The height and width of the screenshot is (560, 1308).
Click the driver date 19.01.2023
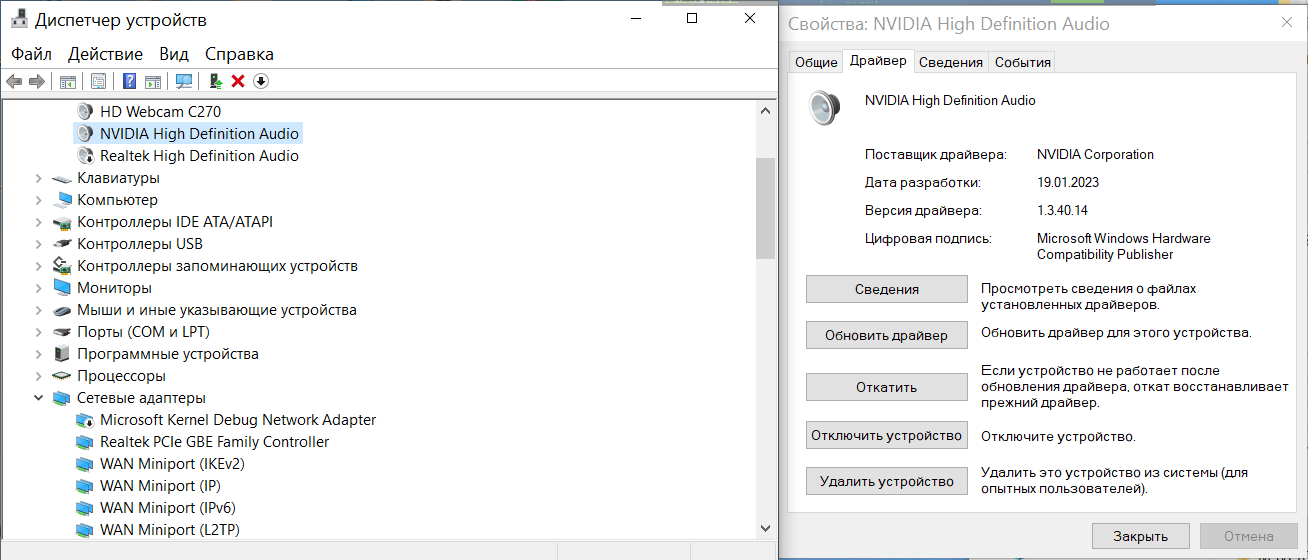pyautogui.click(x=1070, y=183)
